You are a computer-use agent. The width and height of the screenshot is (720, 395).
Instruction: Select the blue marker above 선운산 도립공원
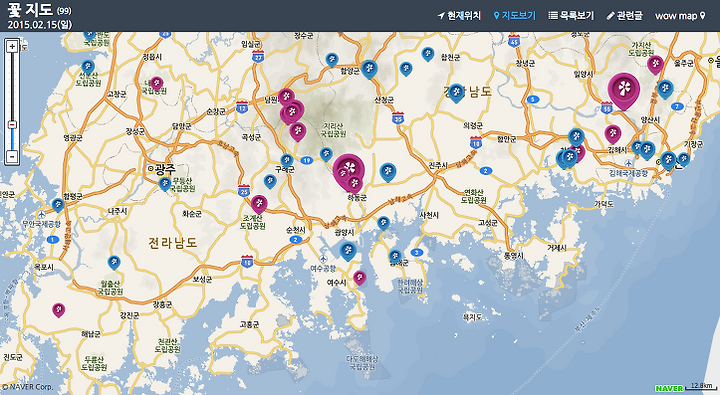pos(88,67)
